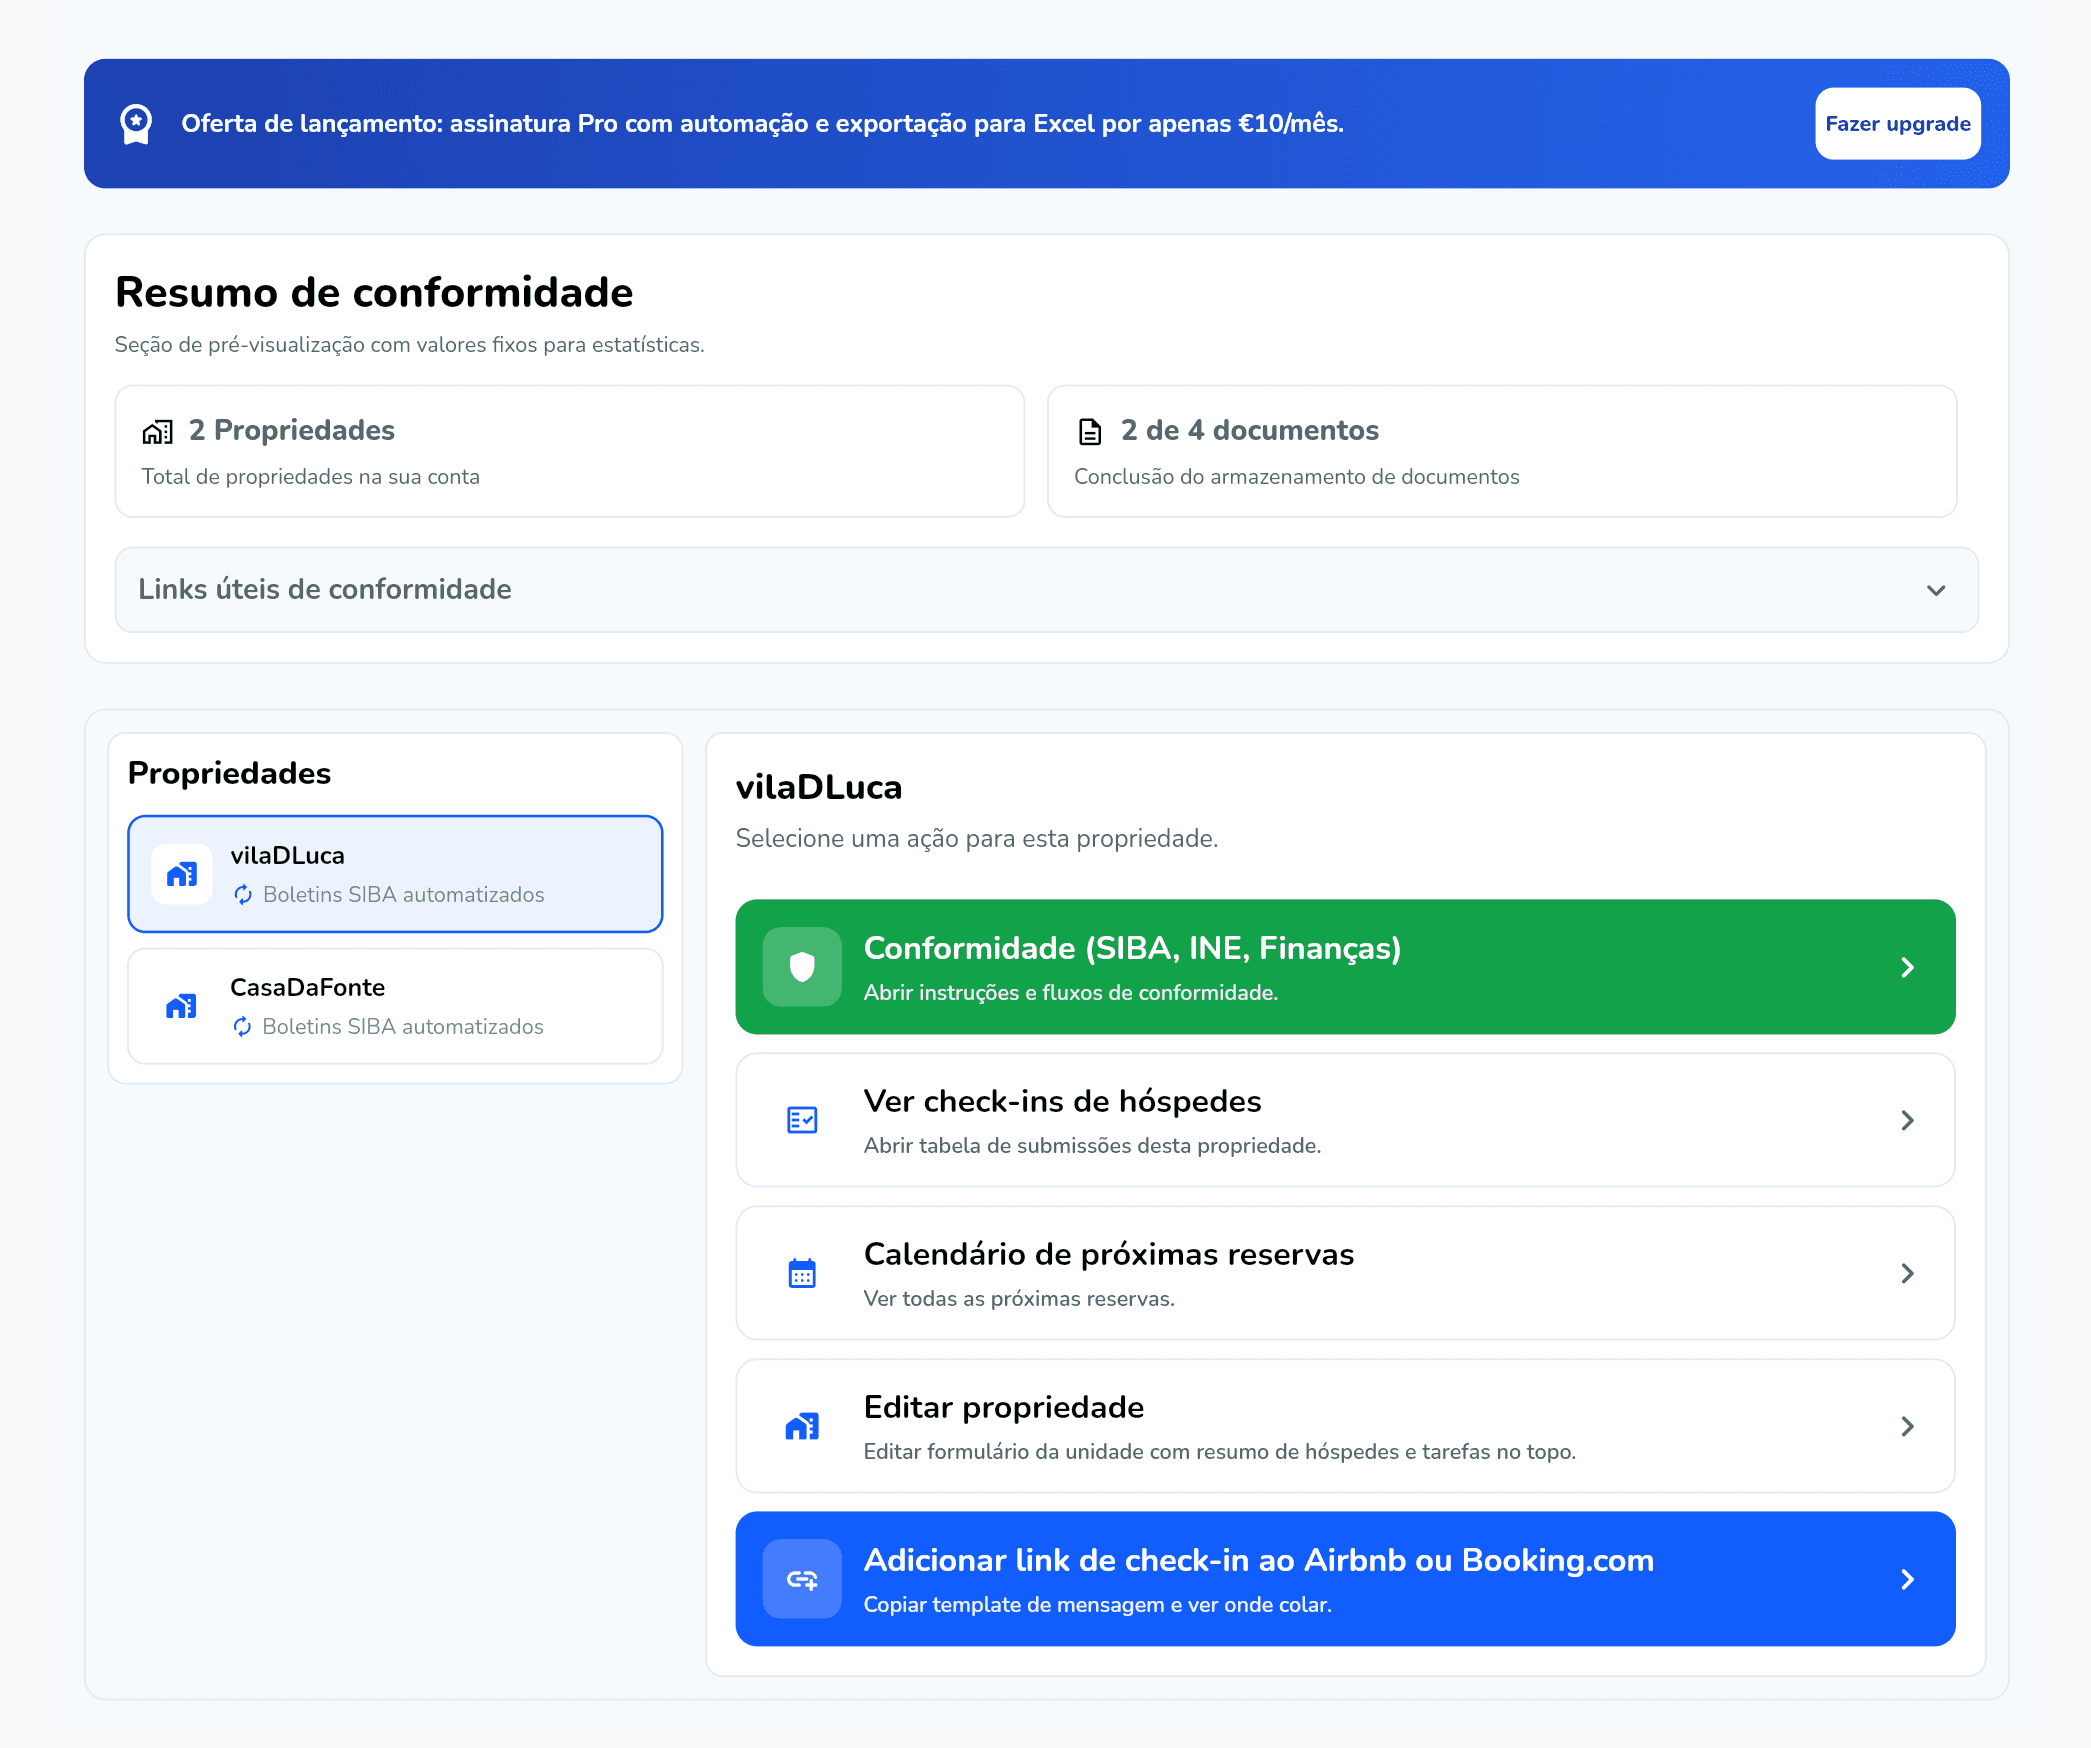Click the CasaDaFonte house icon
Image resolution: width=2091 pixels, height=1748 pixels.
pyautogui.click(x=181, y=1006)
